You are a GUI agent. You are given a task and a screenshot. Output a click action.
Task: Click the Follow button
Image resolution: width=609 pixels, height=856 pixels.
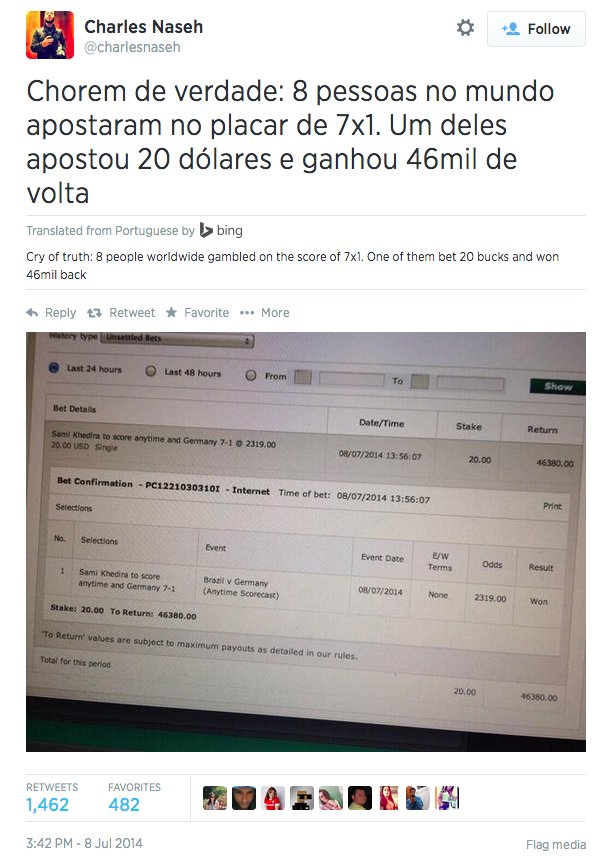coord(536,28)
